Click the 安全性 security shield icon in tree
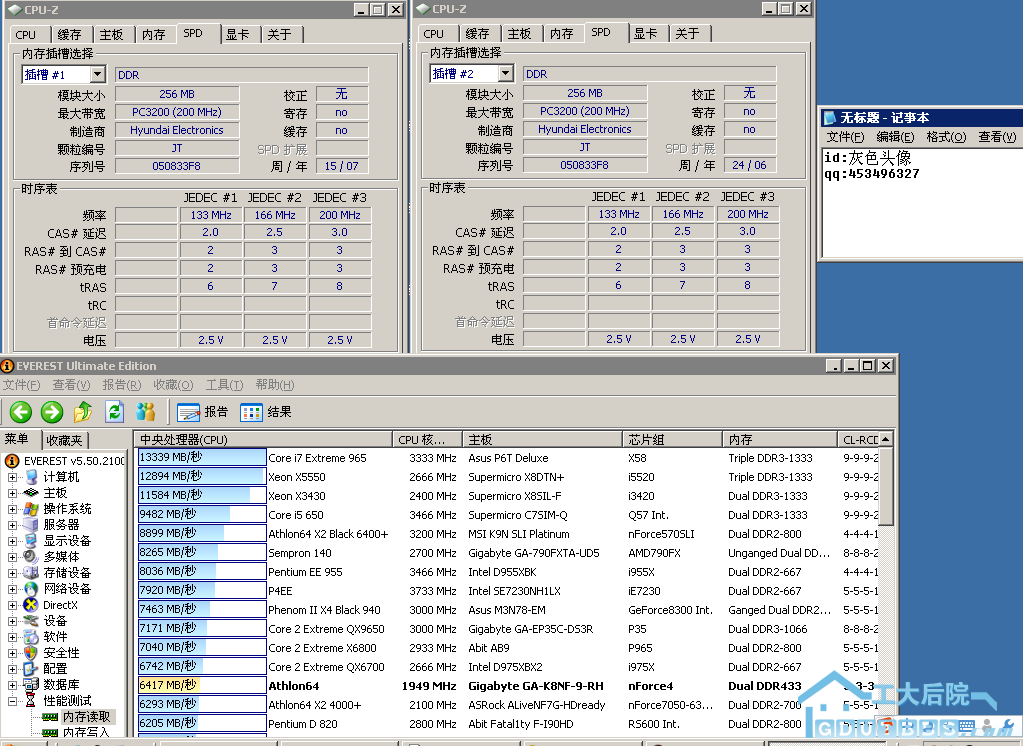Screen dimensions: 1023x746 (x=31, y=653)
